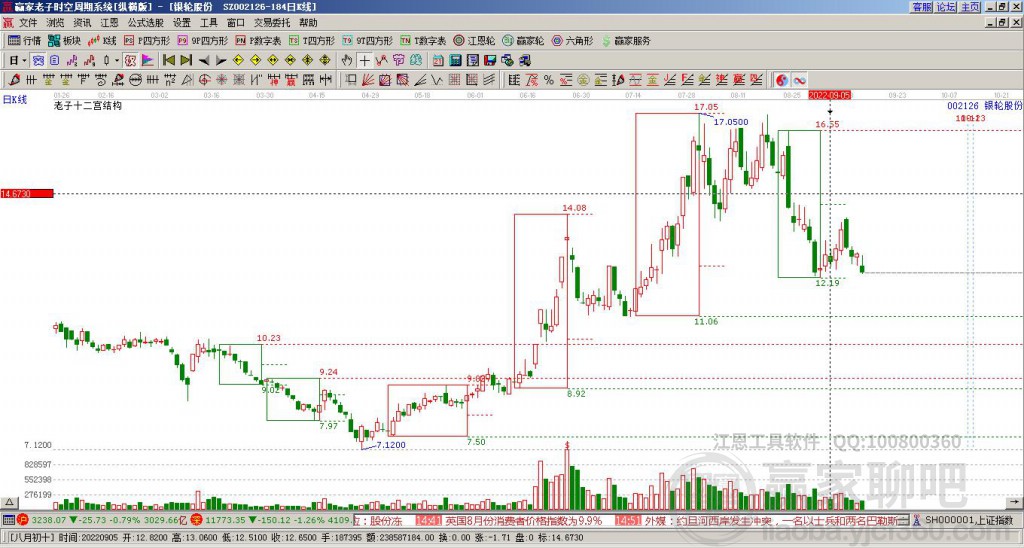
Task: Click the up-triangle button beside volume panel
Action: (9, 502)
